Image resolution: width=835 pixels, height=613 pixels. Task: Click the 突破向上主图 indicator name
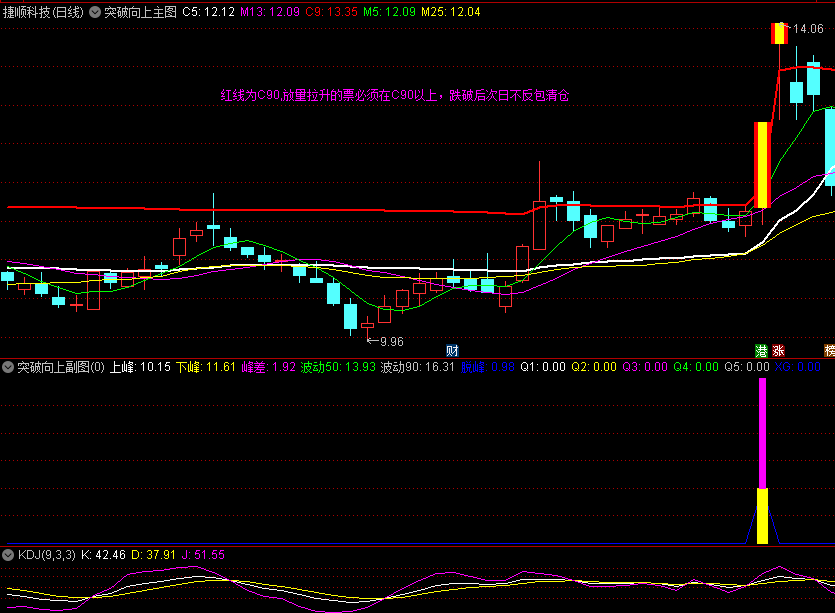(140, 12)
